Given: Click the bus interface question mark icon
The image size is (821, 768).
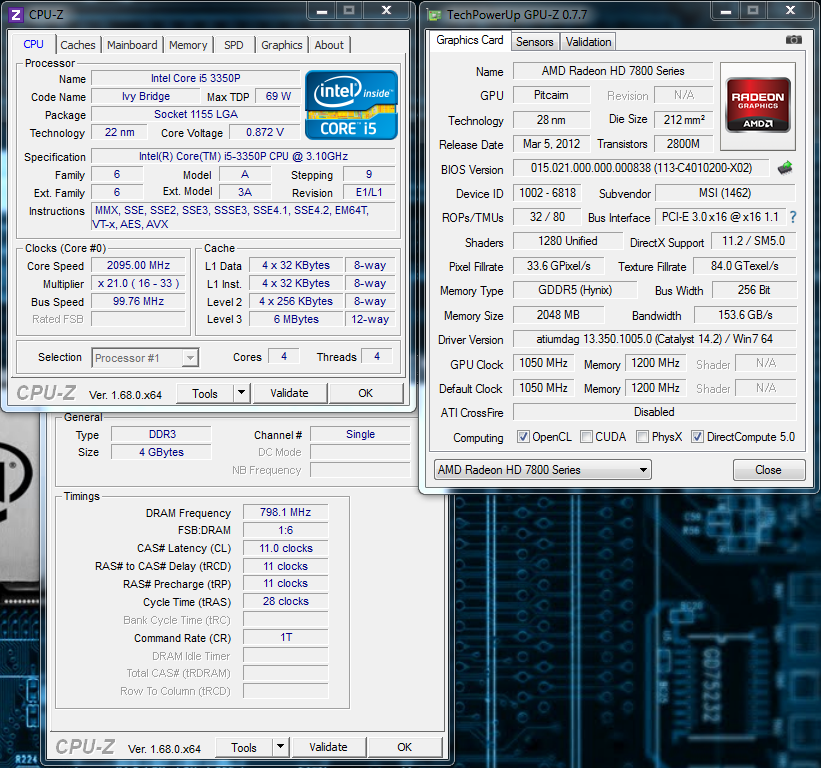Looking at the screenshot, I should tap(793, 217).
